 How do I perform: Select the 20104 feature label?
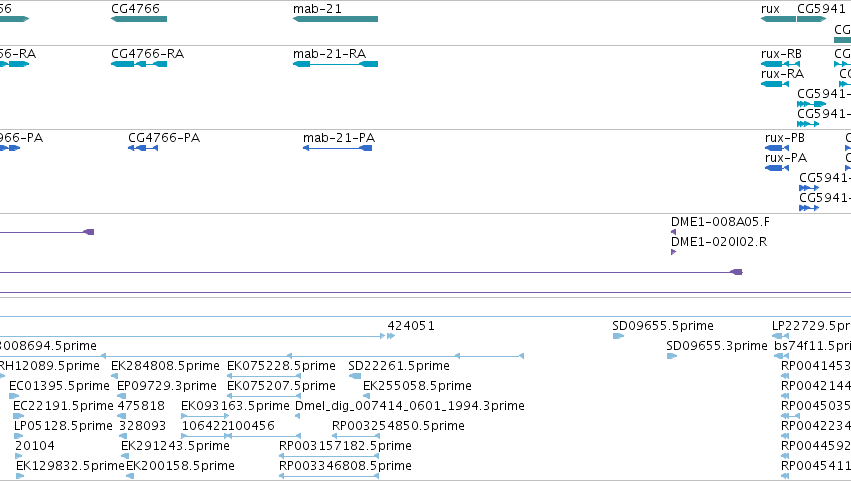[x=35, y=446]
